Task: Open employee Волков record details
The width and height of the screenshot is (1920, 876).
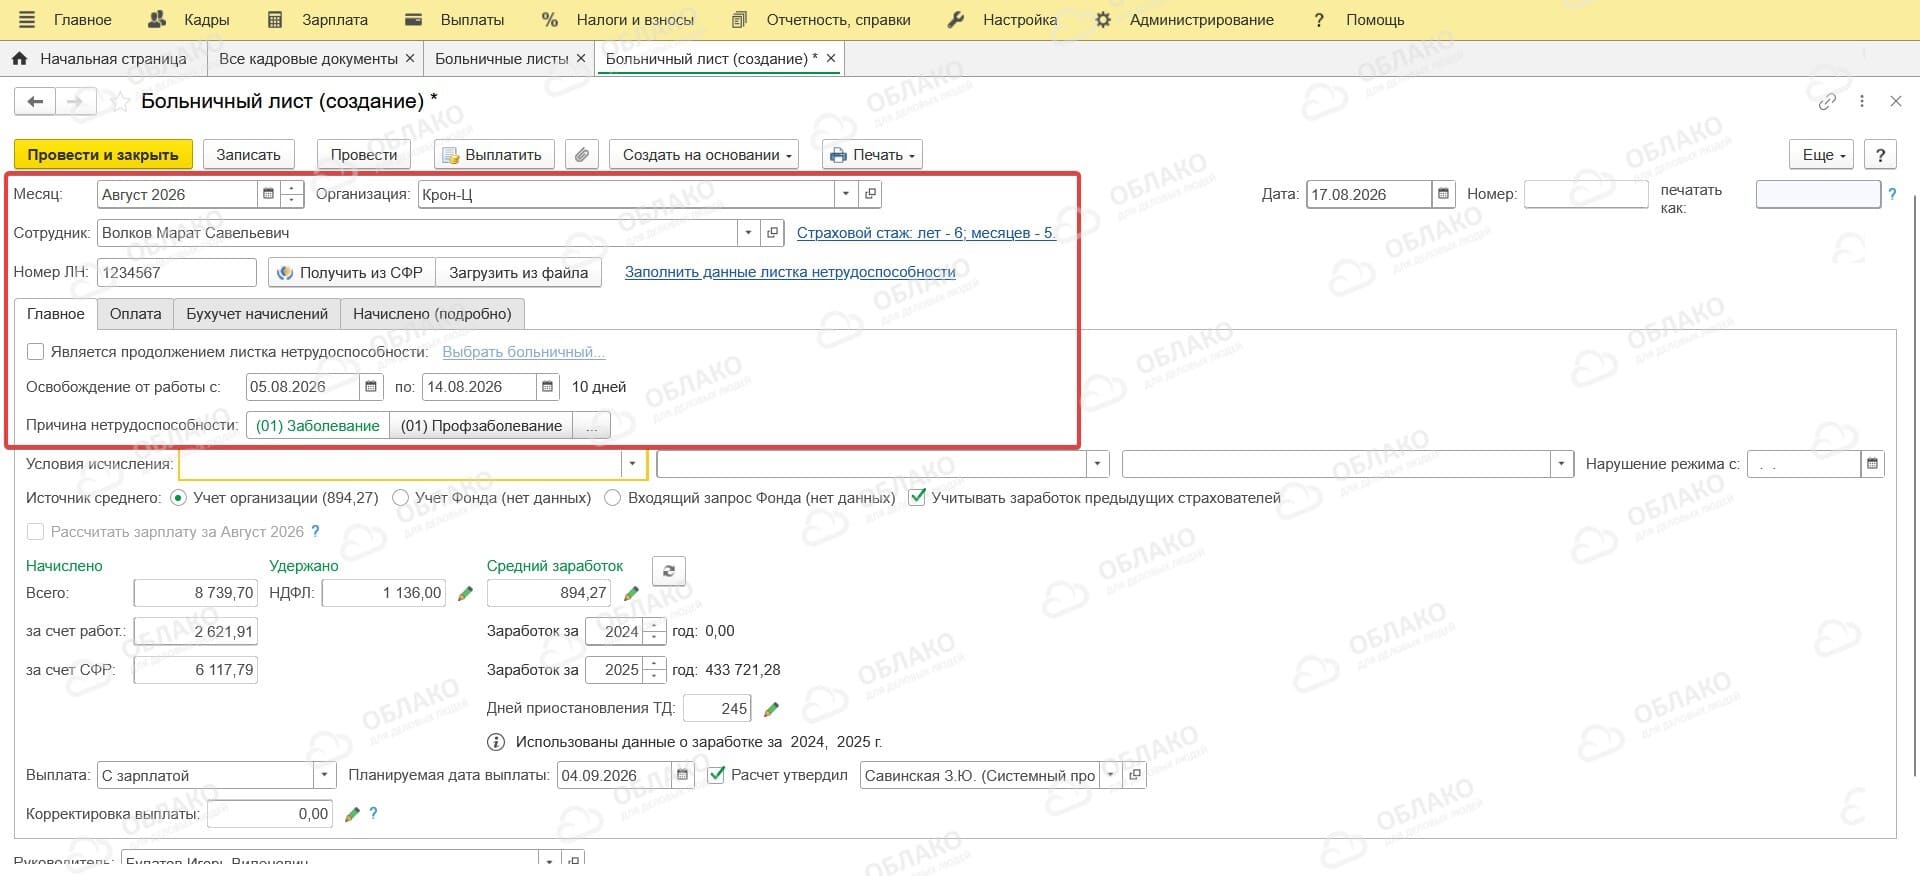Action: tap(772, 233)
